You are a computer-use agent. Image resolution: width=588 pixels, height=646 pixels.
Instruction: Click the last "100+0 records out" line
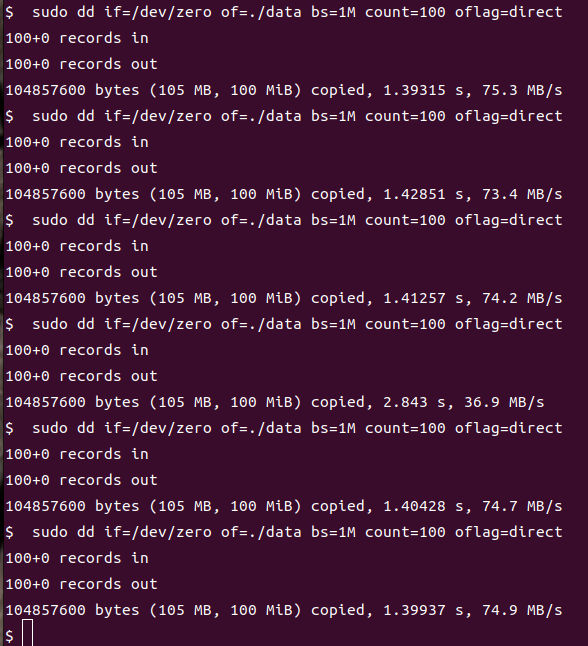tap(82, 584)
